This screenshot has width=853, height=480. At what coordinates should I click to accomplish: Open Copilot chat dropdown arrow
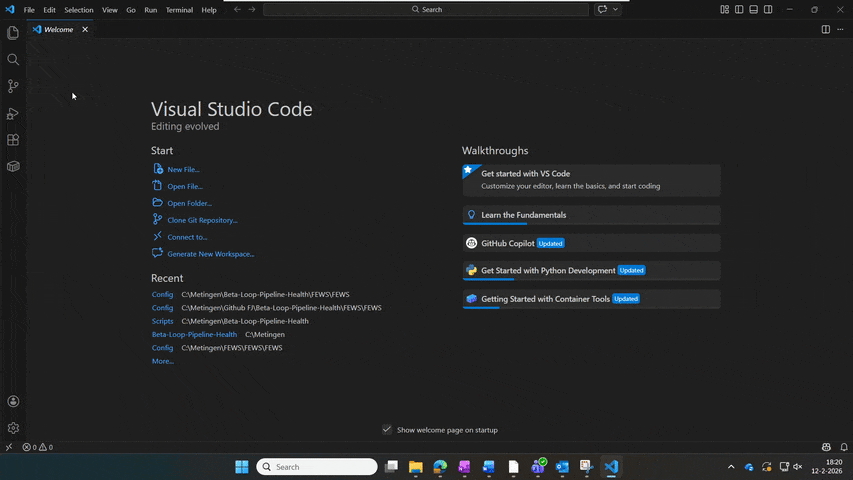[x=615, y=9]
